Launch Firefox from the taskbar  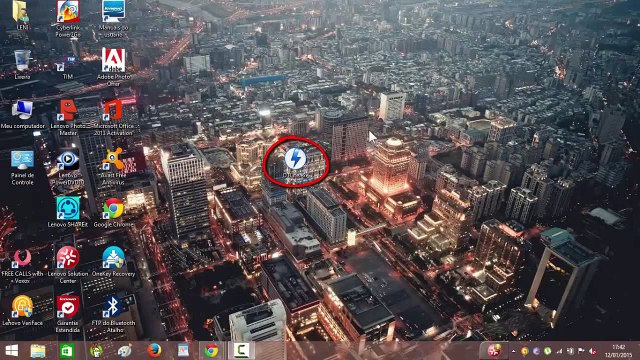pyautogui.click(x=154, y=351)
